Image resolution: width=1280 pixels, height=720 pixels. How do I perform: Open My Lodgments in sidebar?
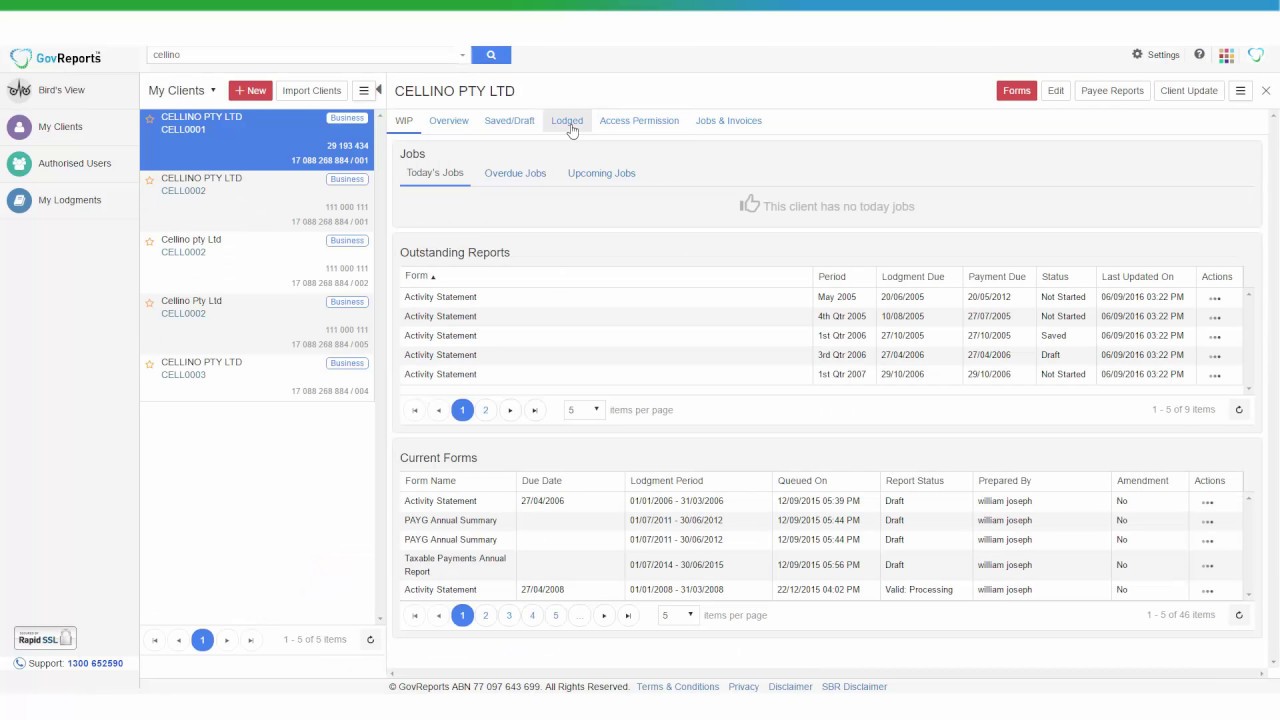(69, 200)
